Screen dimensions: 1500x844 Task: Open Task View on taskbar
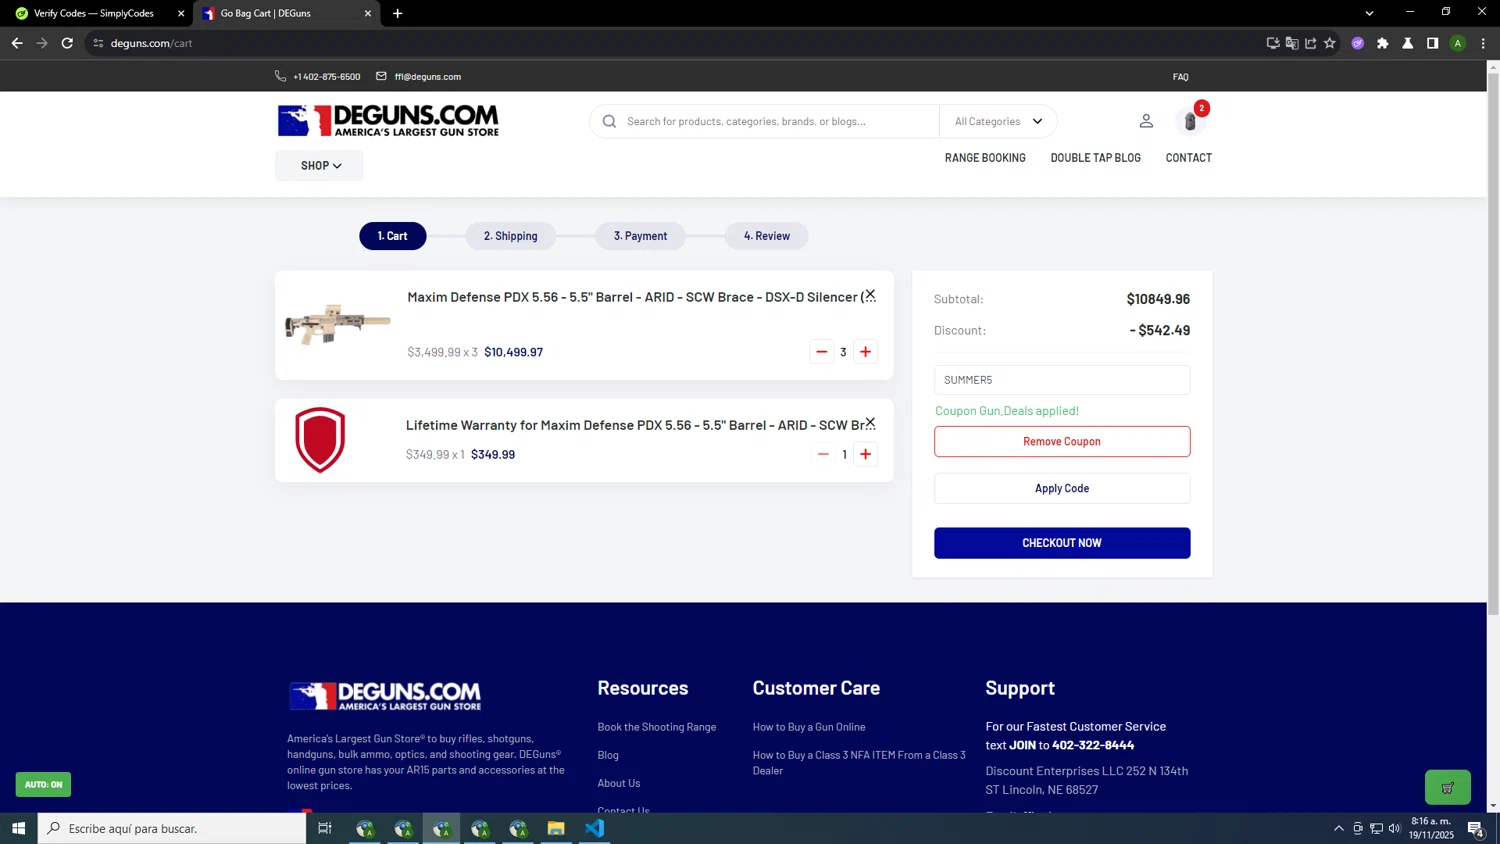(324, 828)
